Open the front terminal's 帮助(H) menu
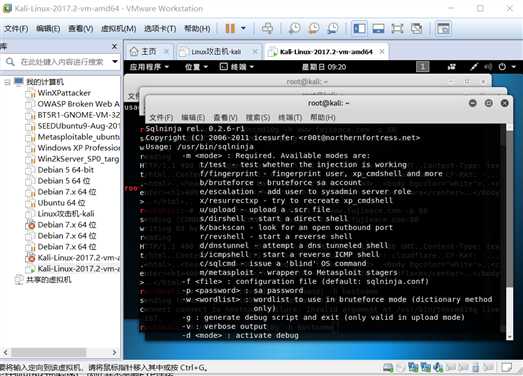The width and height of the screenshot is (523, 376). click(323, 117)
